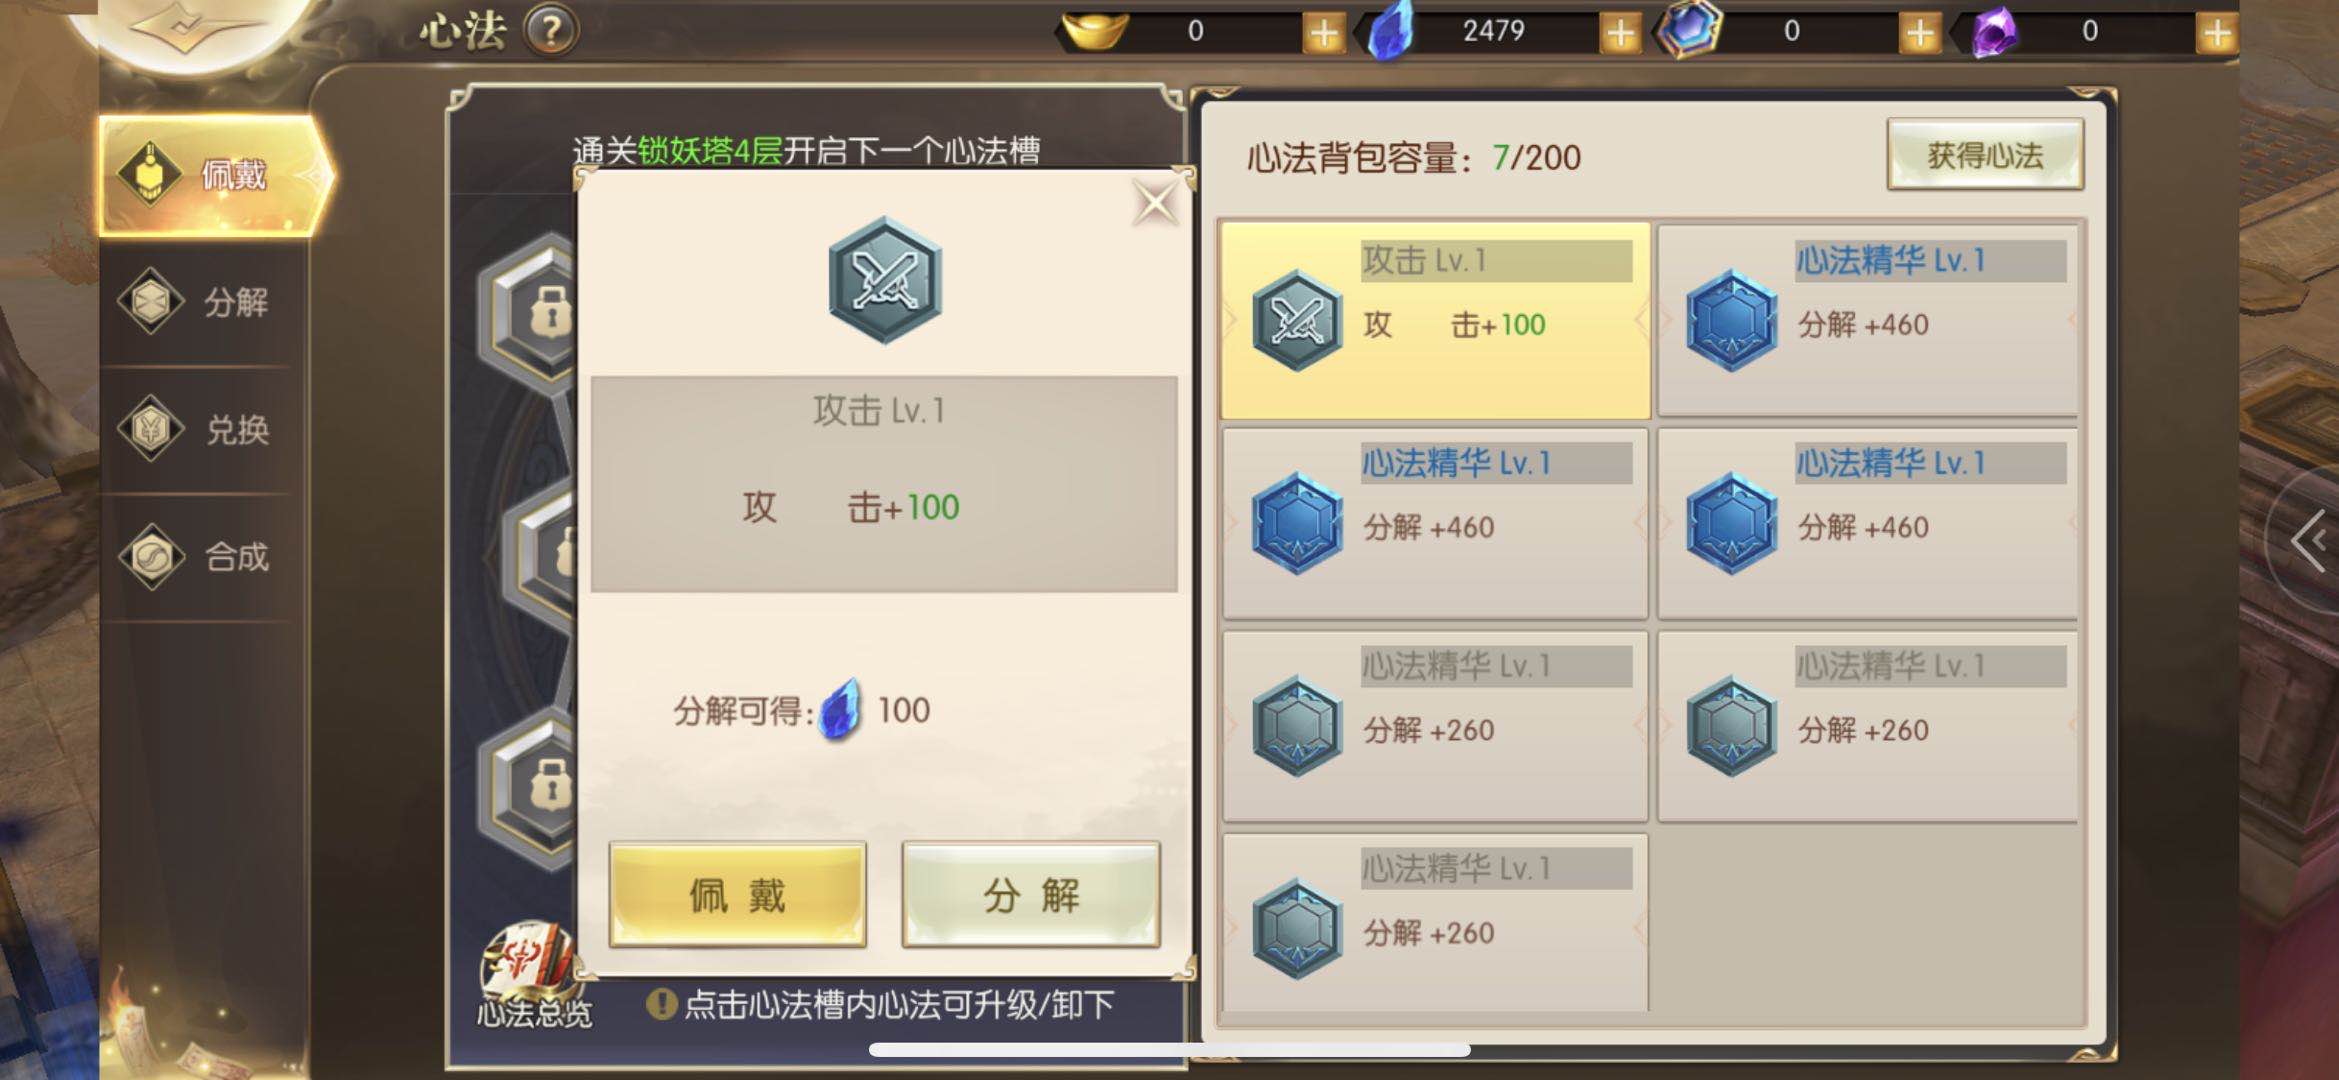This screenshot has width=2339, height=1080.
Task: Tap the plus icon beside purple gem
Action: (2216, 32)
